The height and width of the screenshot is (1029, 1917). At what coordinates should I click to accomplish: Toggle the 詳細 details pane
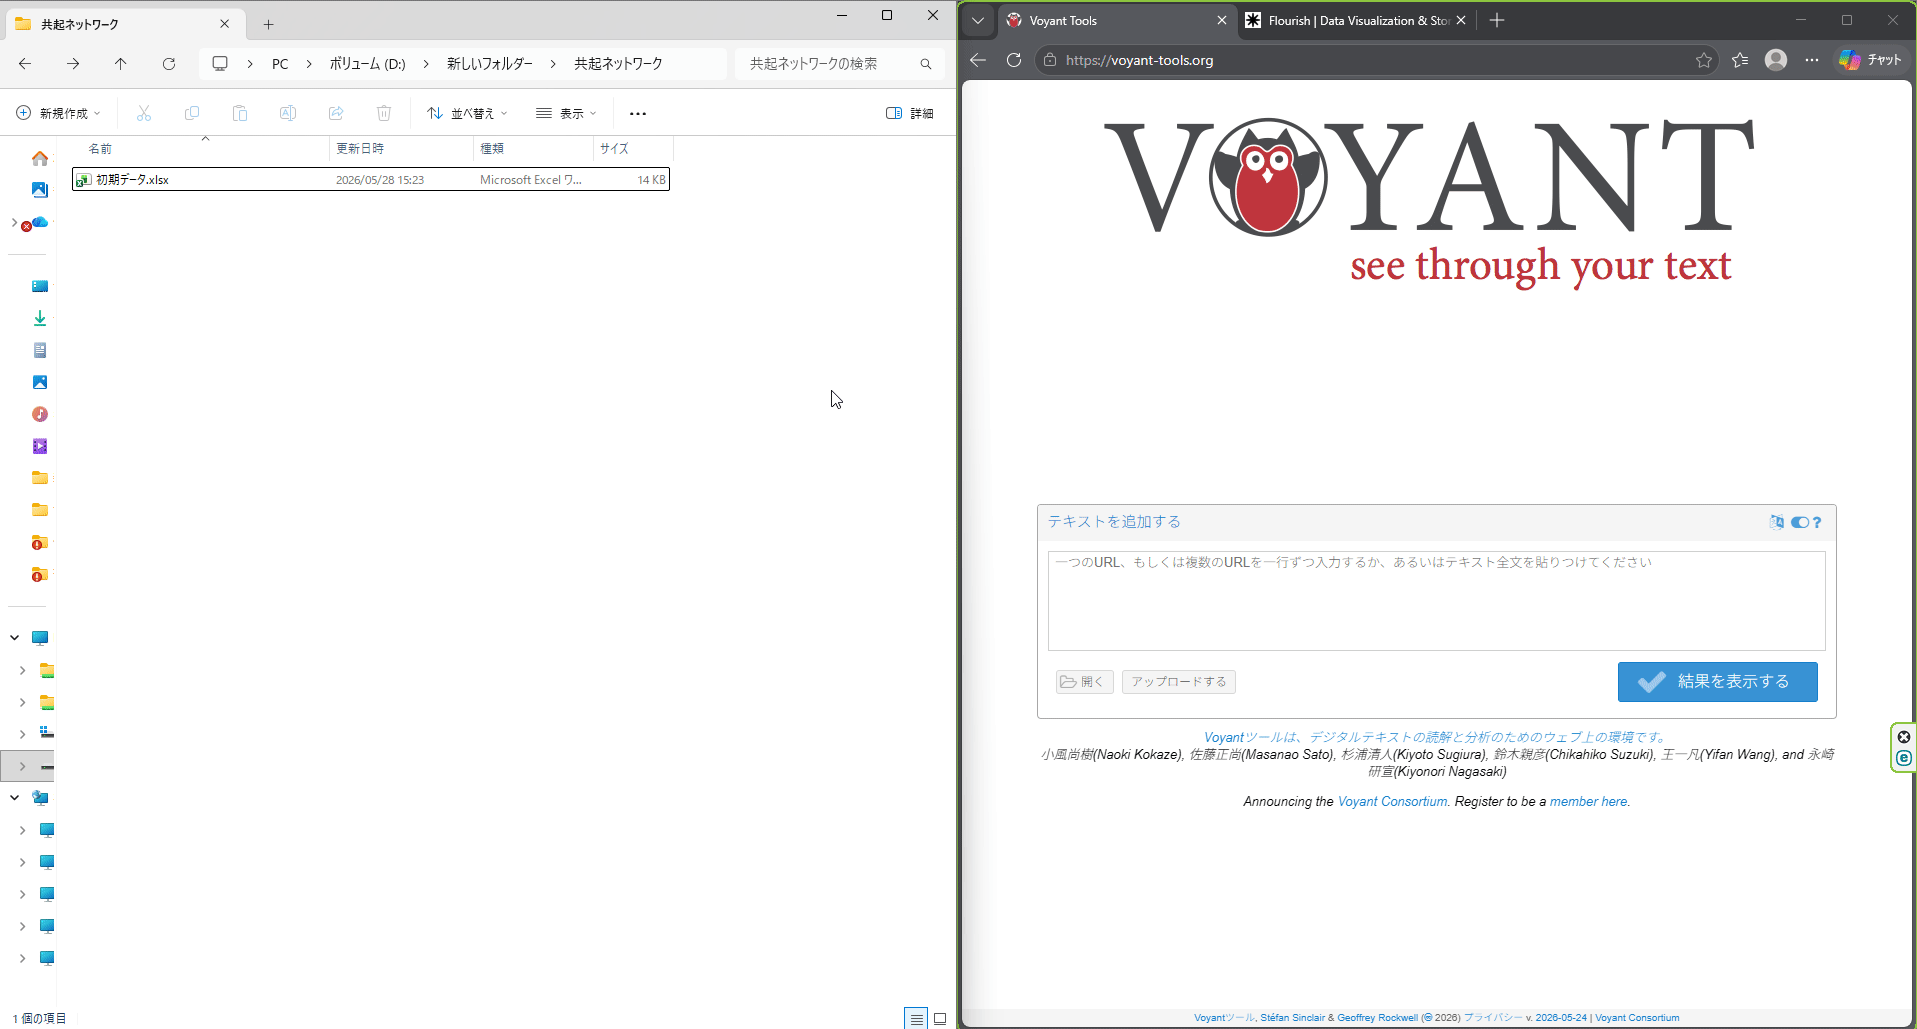click(x=910, y=113)
